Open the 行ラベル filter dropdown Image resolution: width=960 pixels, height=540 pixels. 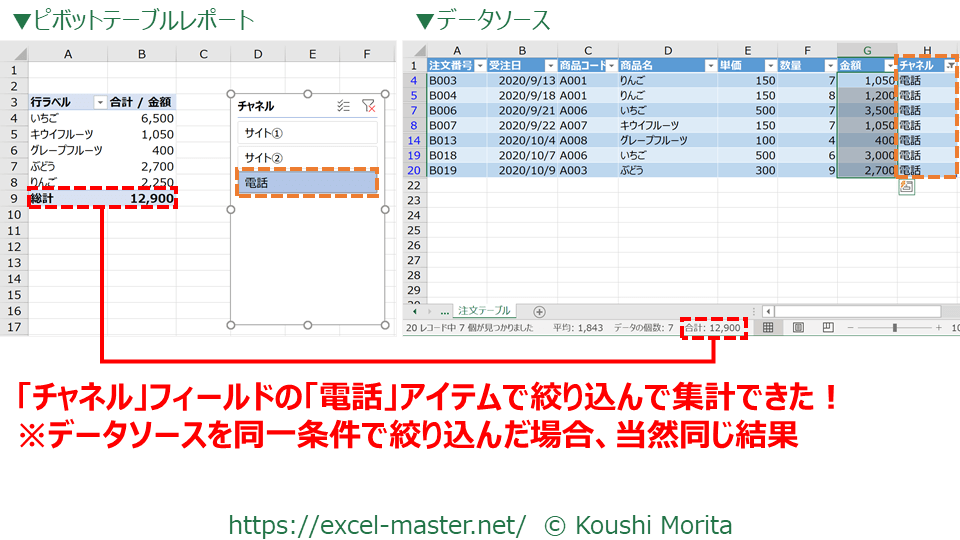(x=99, y=102)
